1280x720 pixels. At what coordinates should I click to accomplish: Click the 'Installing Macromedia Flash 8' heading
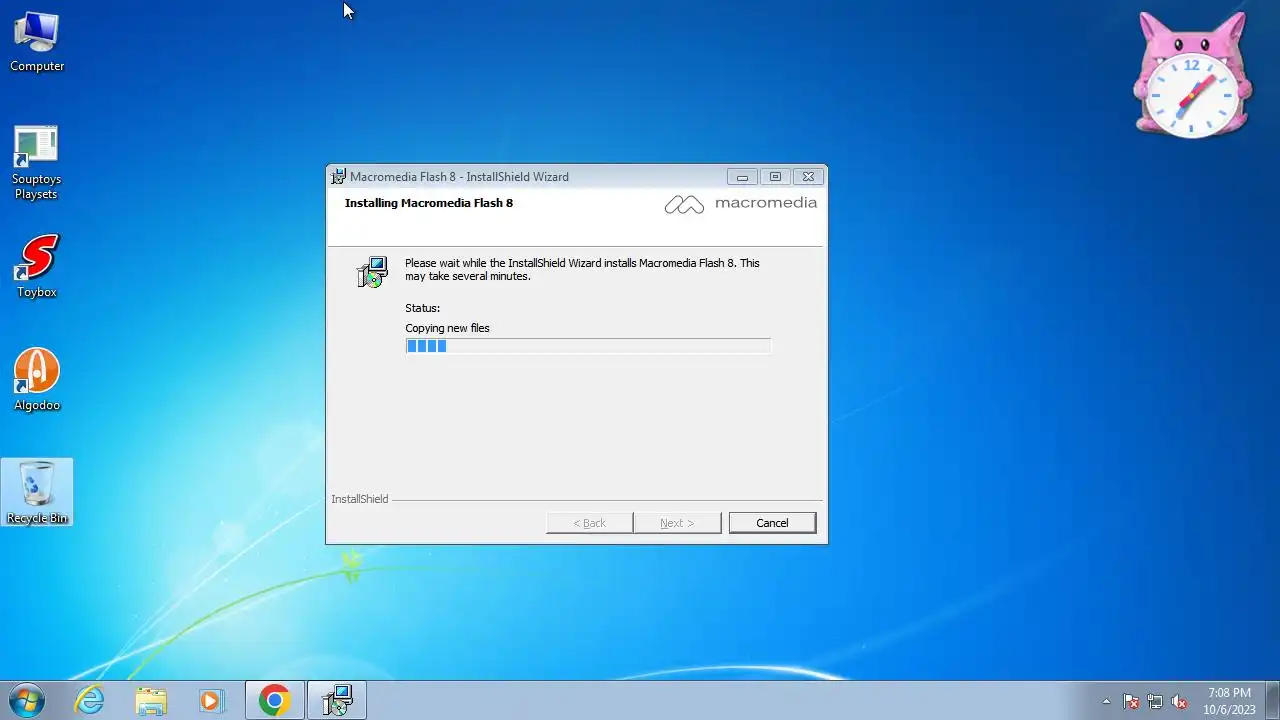(x=429, y=203)
